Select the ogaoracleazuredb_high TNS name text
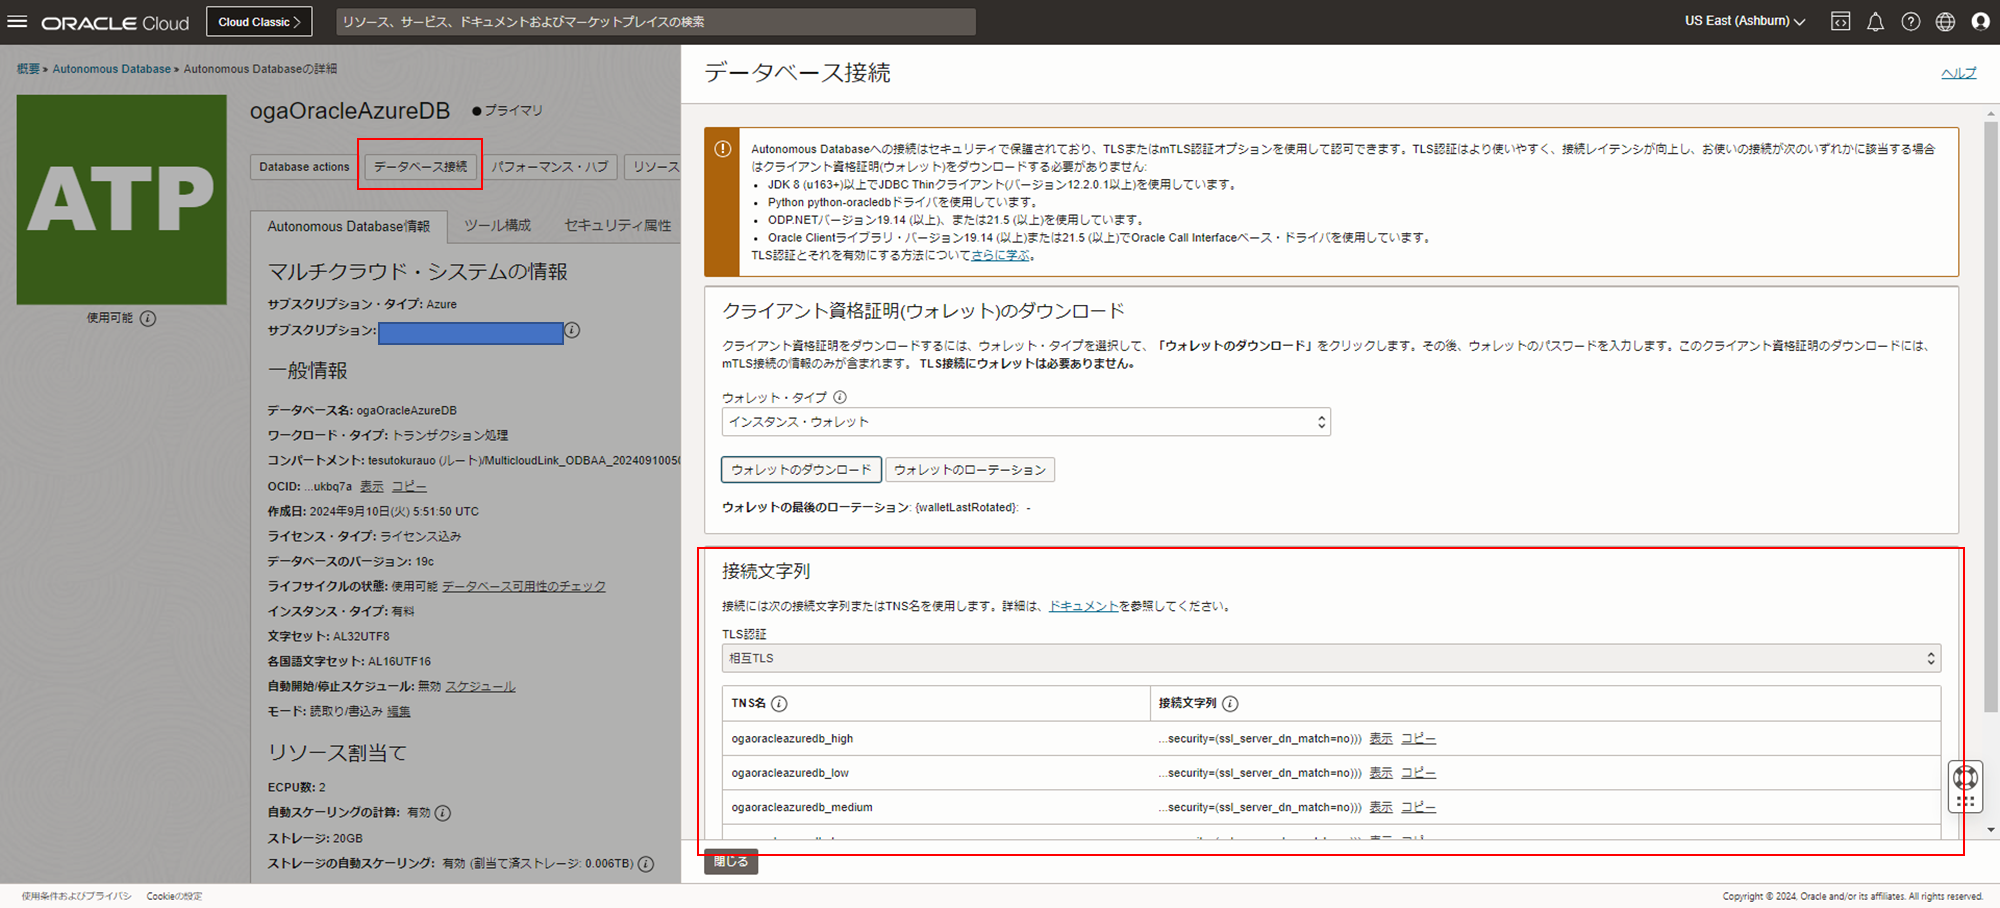 [792, 739]
